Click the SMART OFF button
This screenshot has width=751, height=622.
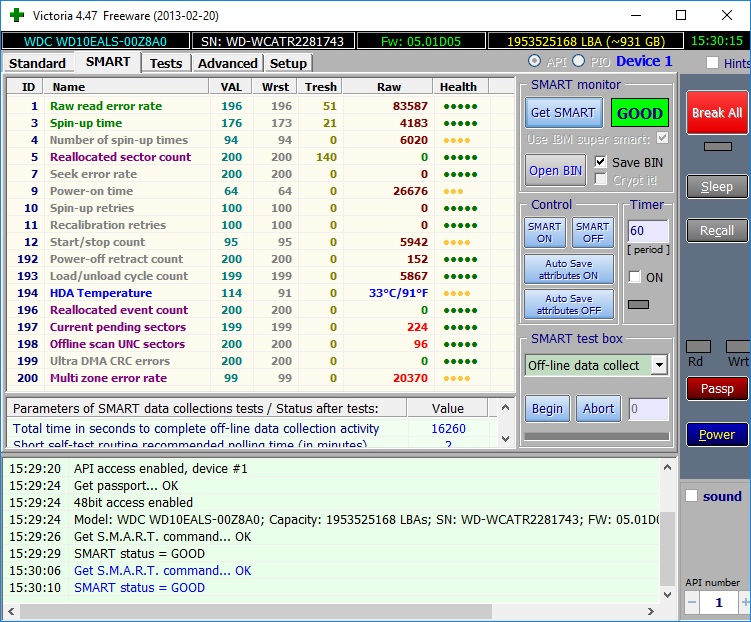click(x=593, y=232)
